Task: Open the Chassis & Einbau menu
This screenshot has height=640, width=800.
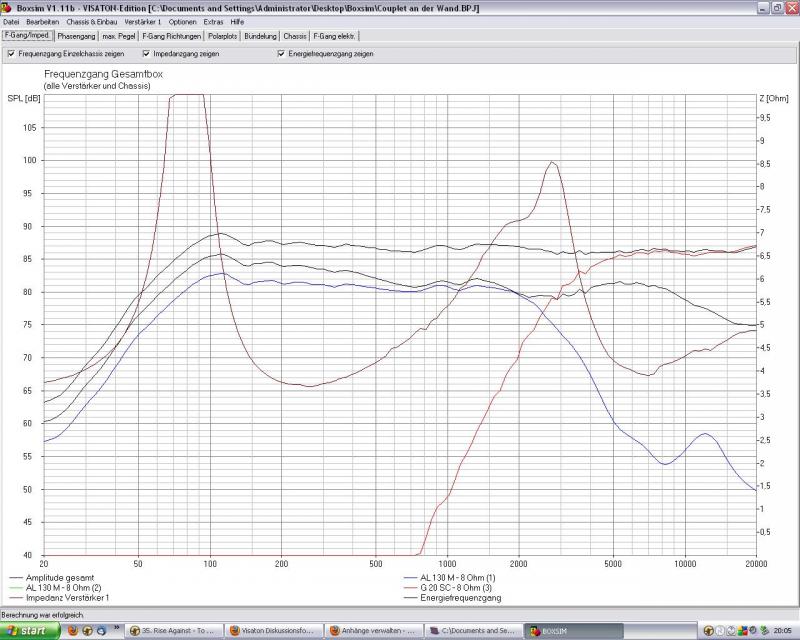Action: [92, 21]
